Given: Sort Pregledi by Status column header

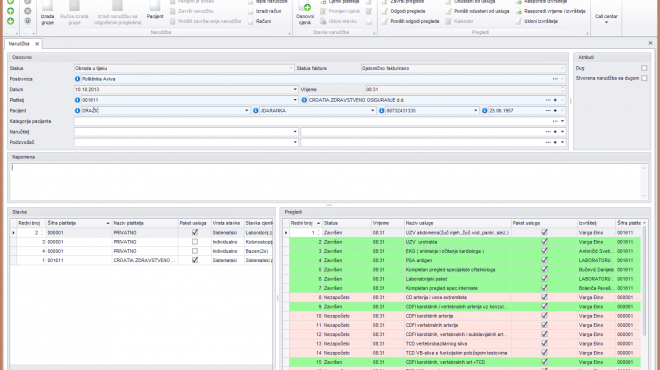Looking at the screenshot, I should tap(346, 223).
